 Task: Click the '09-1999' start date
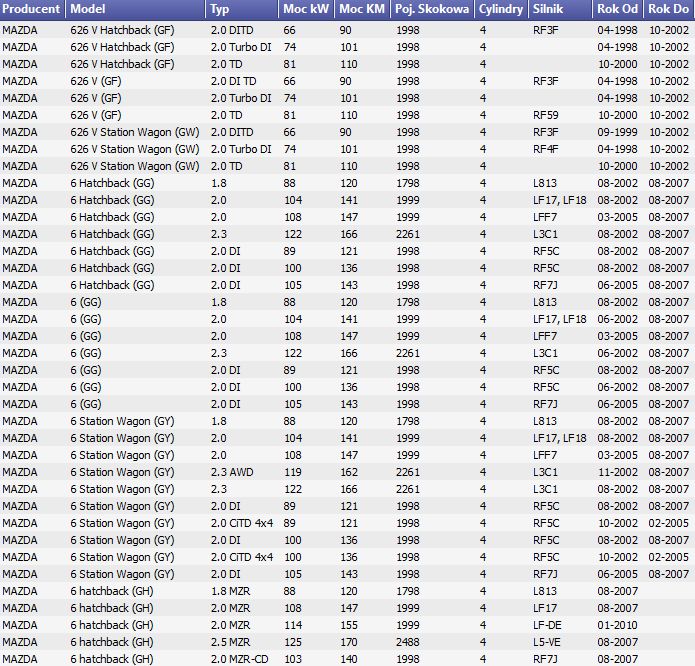coord(617,132)
